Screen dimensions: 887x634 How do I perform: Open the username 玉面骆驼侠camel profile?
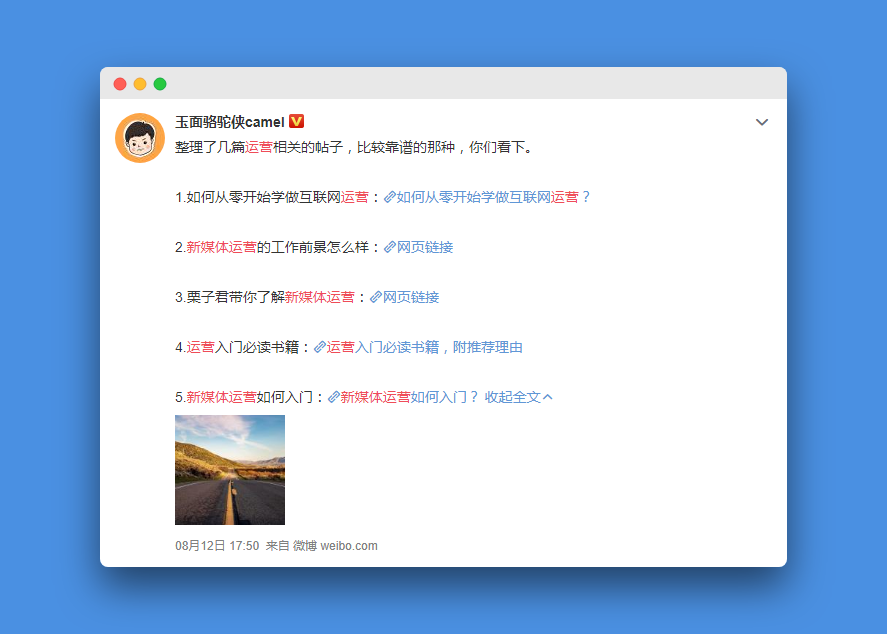coord(229,122)
